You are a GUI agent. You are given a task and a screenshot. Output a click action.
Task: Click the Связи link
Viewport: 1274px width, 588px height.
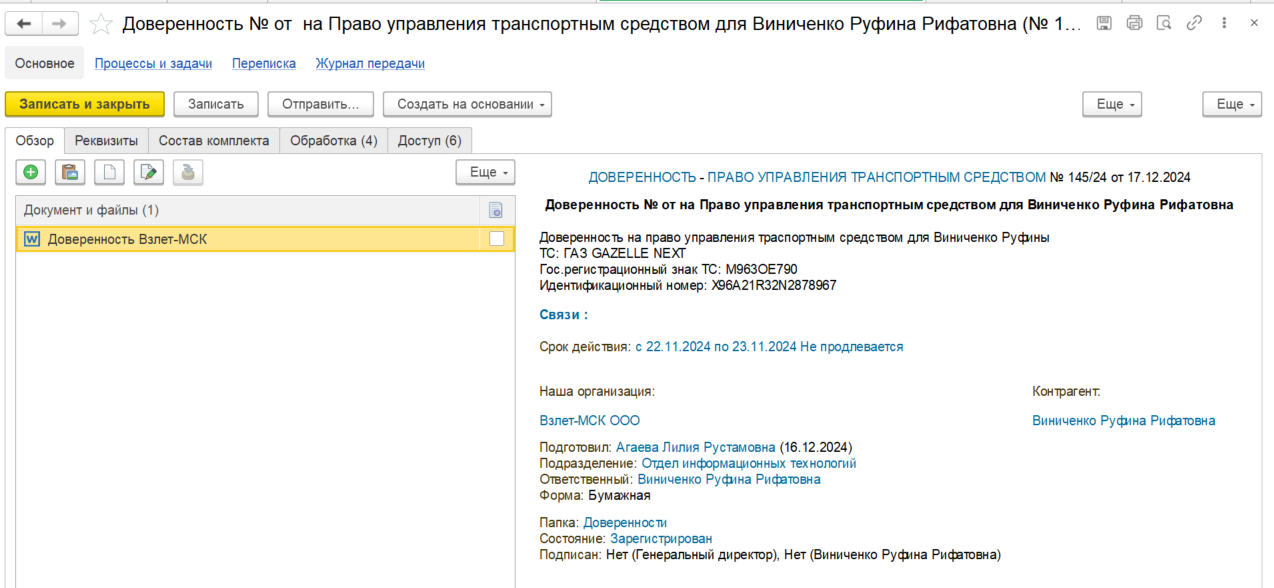pyautogui.click(x=564, y=315)
